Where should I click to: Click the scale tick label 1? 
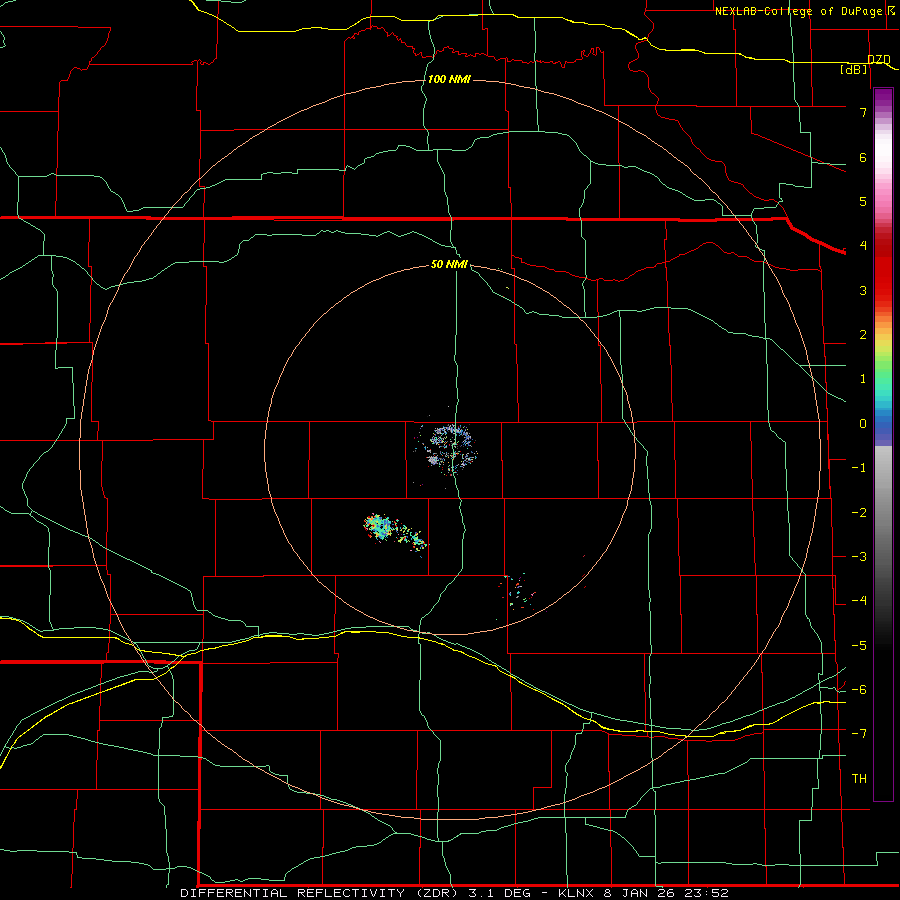pyautogui.click(x=863, y=378)
